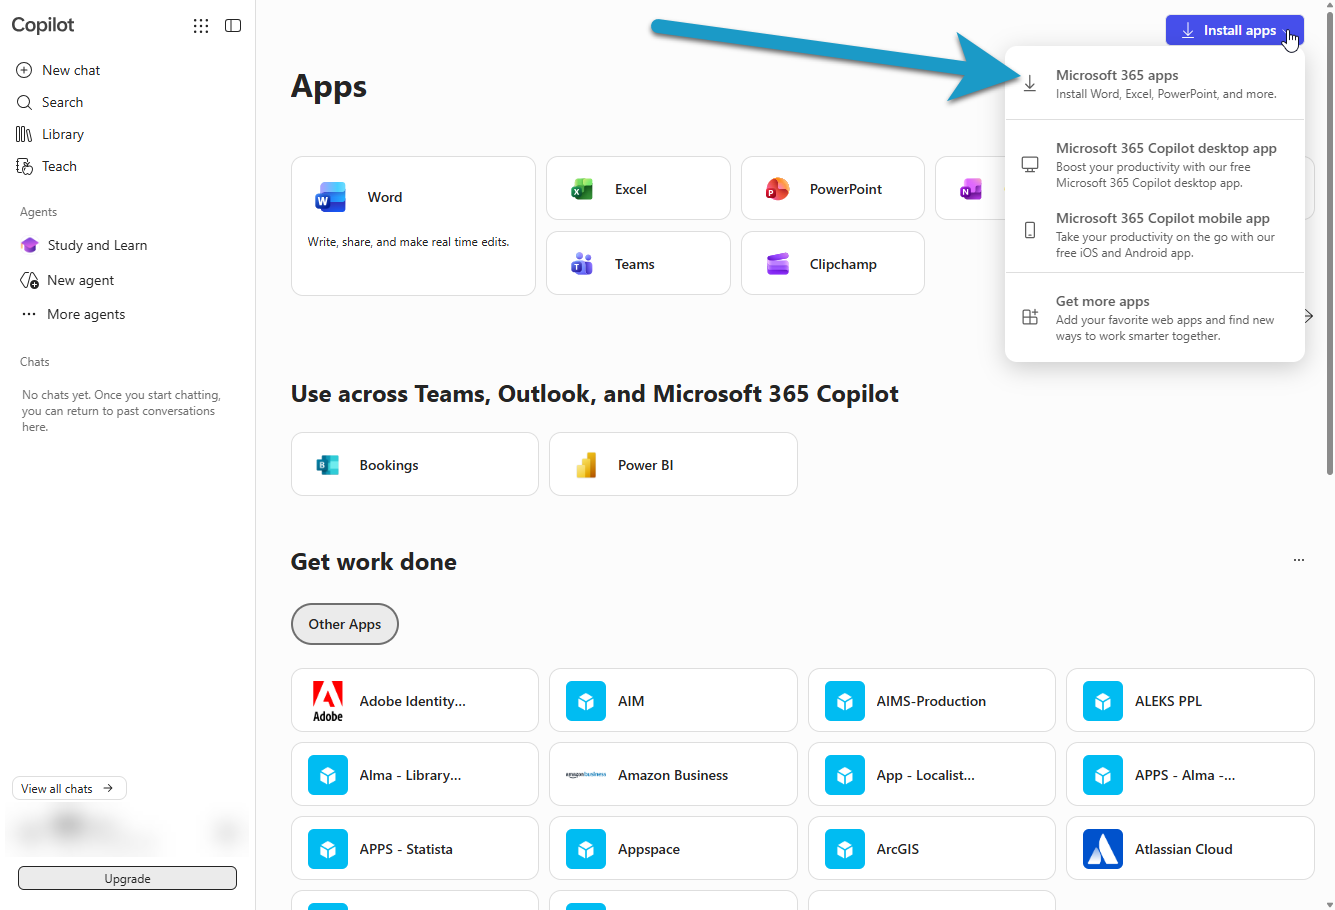
Task: Select Get more apps menu entry
Action: (x=1155, y=318)
